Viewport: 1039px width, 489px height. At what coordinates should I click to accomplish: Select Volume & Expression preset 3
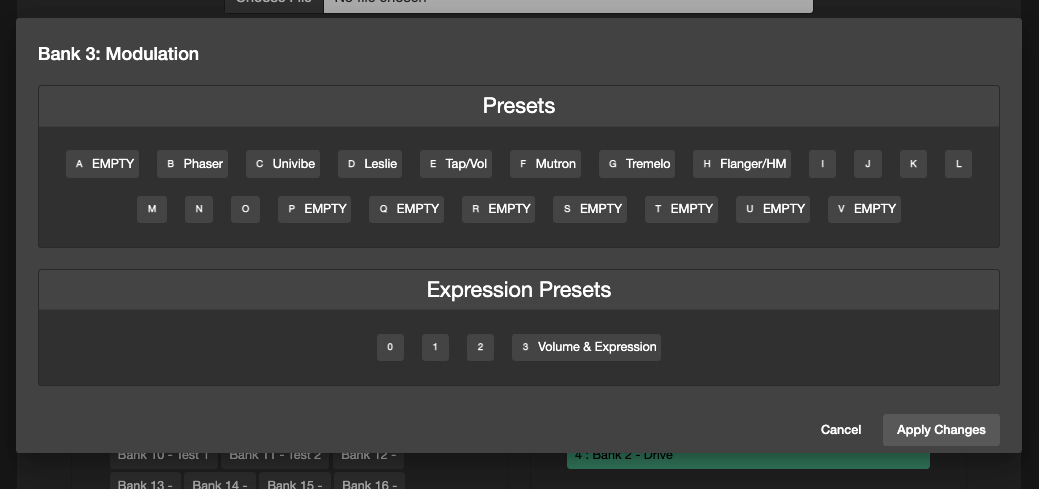tap(586, 347)
